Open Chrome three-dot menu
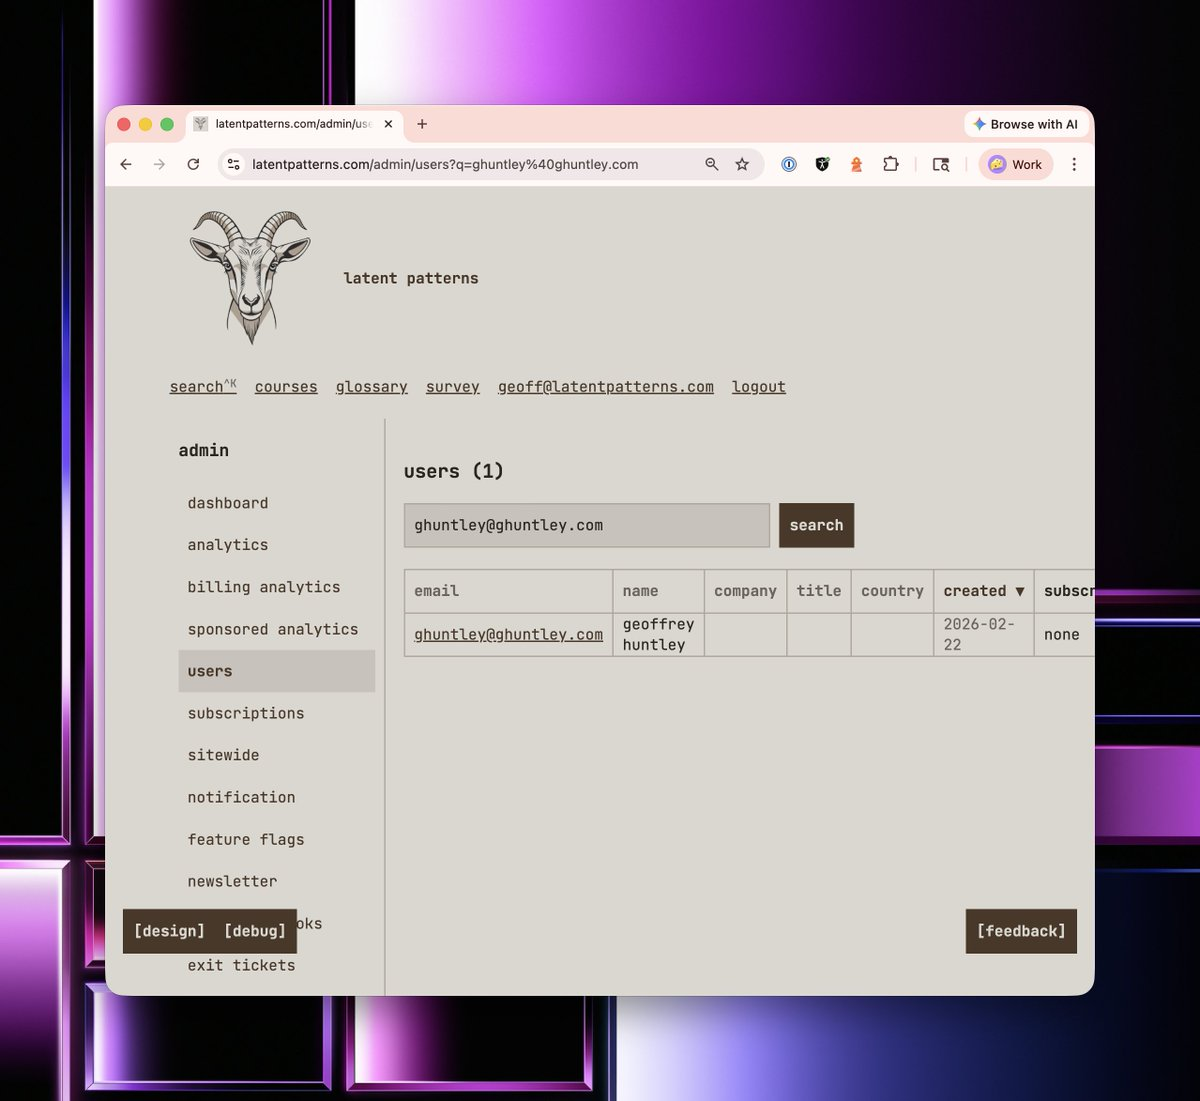The height and width of the screenshot is (1101, 1200). click(1074, 164)
